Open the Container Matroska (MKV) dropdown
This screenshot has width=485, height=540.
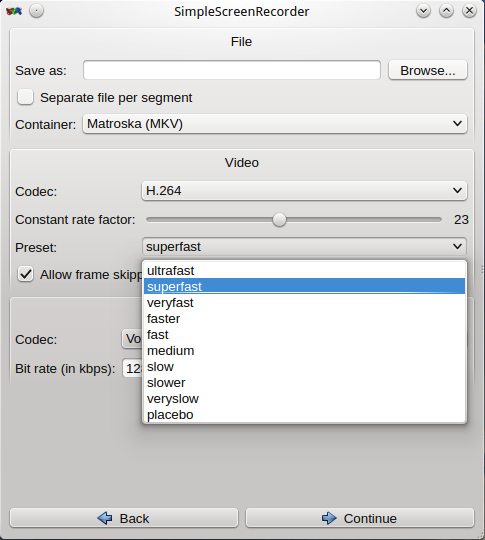click(275, 124)
